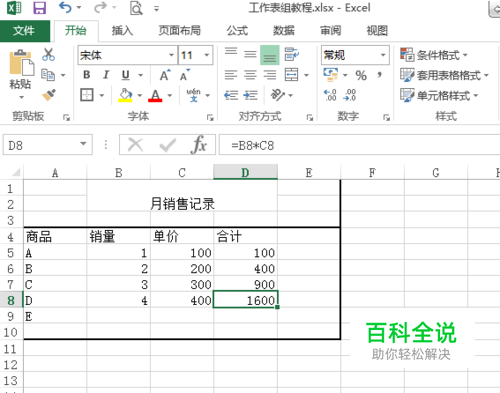Open the font name dropdown 宋体
The width and height of the screenshot is (500, 393).
(171, 55)
